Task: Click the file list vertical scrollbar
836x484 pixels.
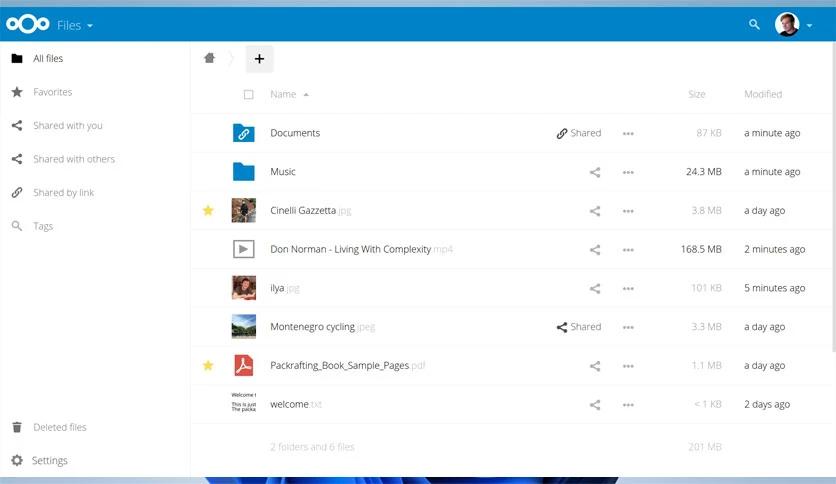Action: point(833,197)
